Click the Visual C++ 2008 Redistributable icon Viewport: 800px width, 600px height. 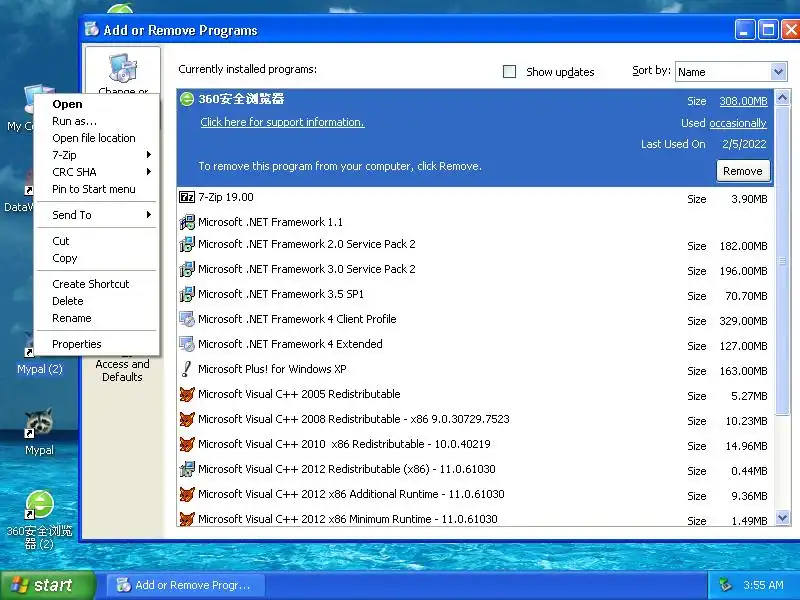(x=187, y=419)
